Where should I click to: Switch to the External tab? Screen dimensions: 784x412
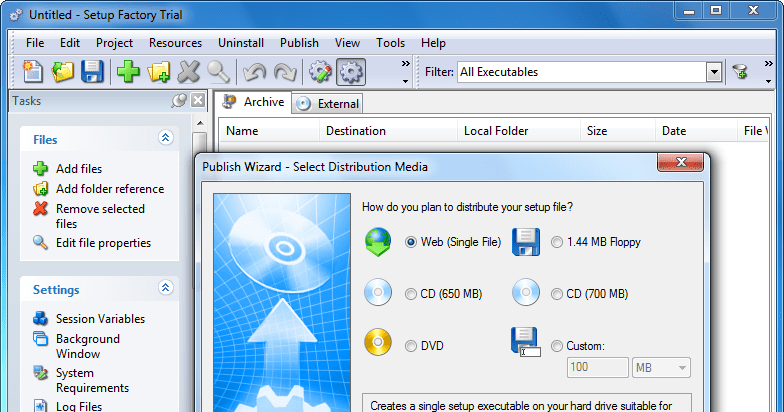pos(328,104)
